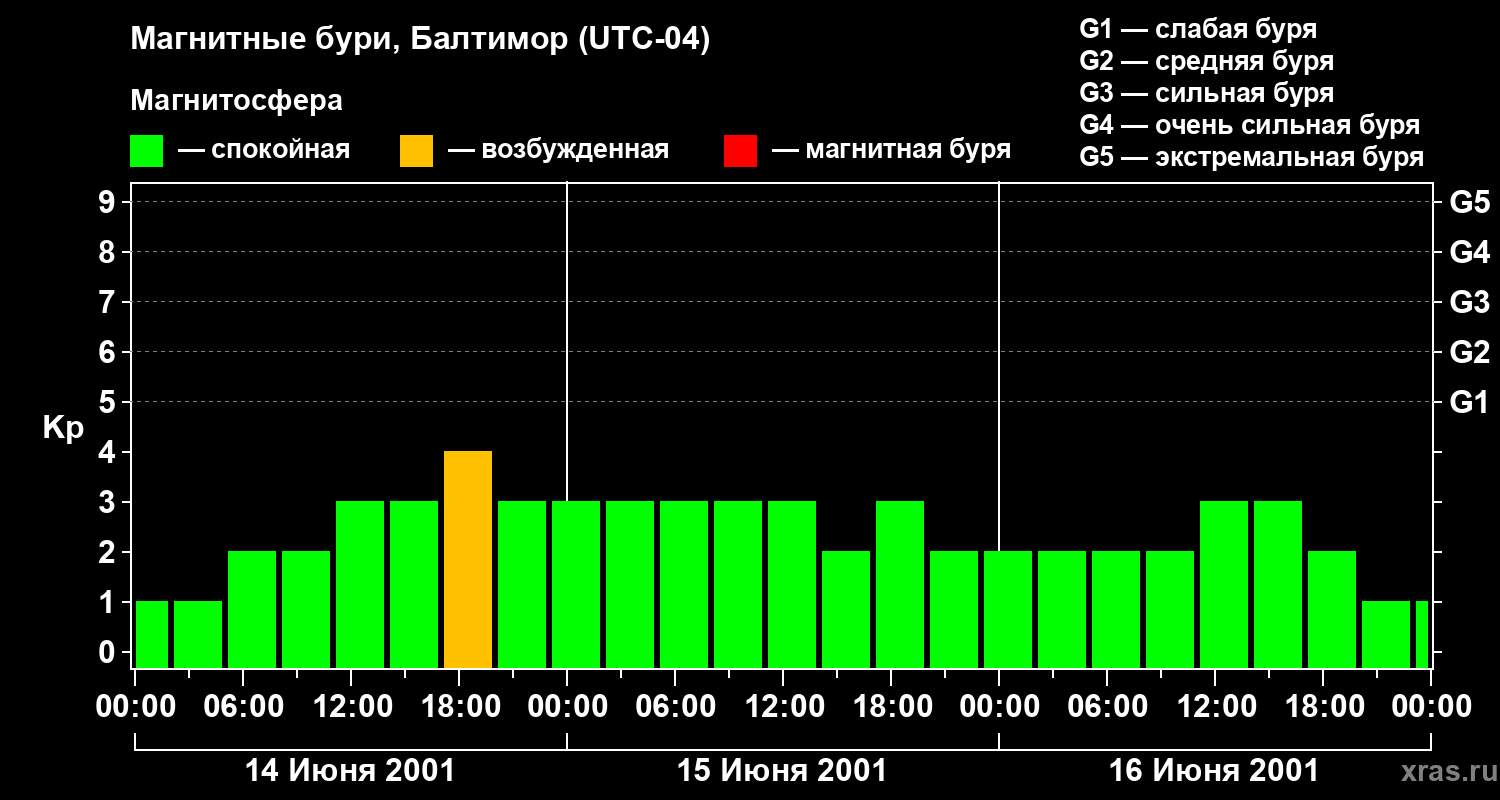Image resolution: width=1500 pixels, height=800 pixels.
Task: Select the first green bar on 14 June
Action: 152,634
